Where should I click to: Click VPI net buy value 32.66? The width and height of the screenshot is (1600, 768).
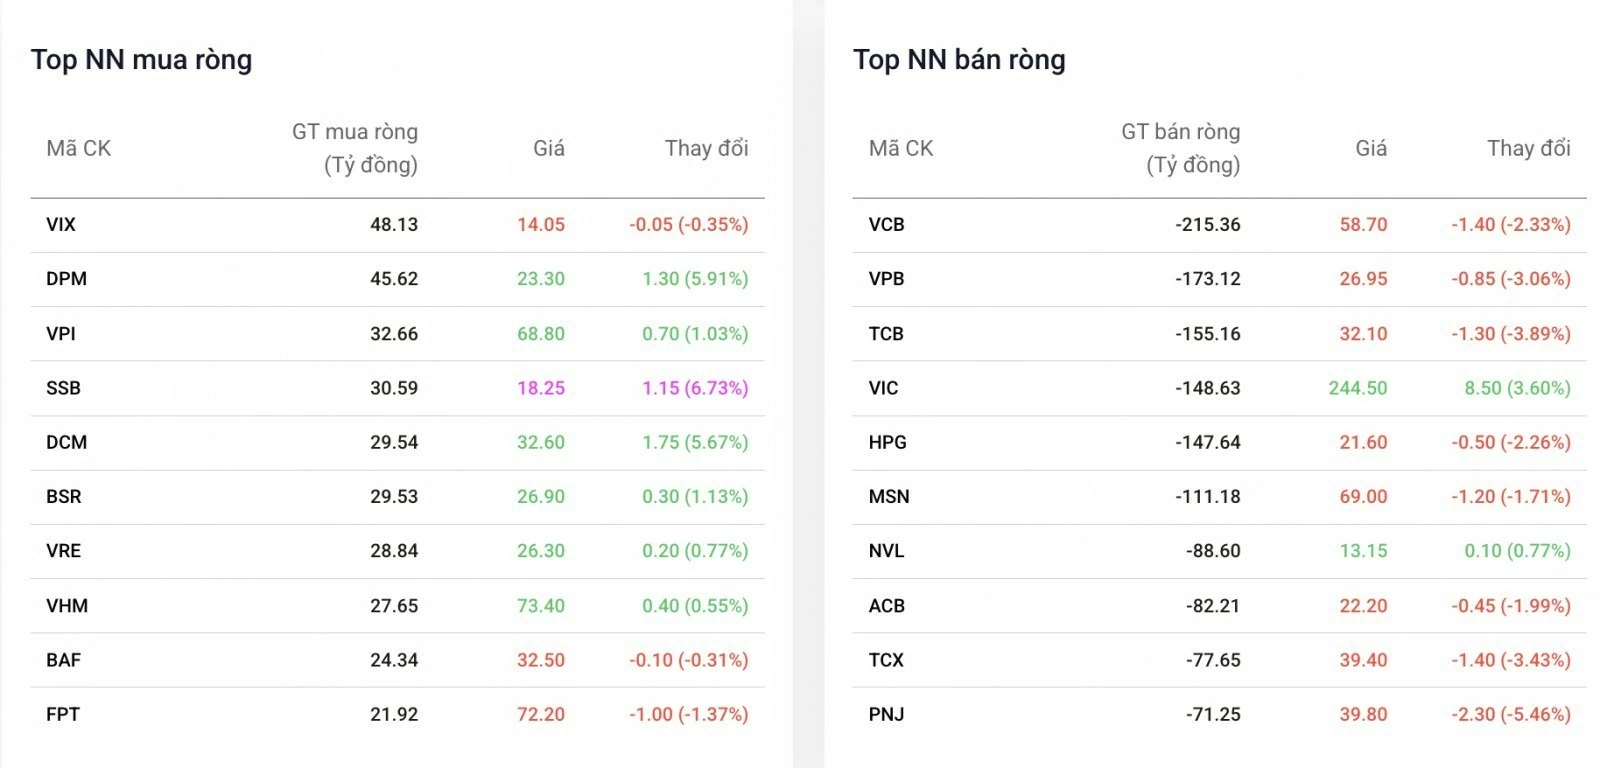pos(394,334)
